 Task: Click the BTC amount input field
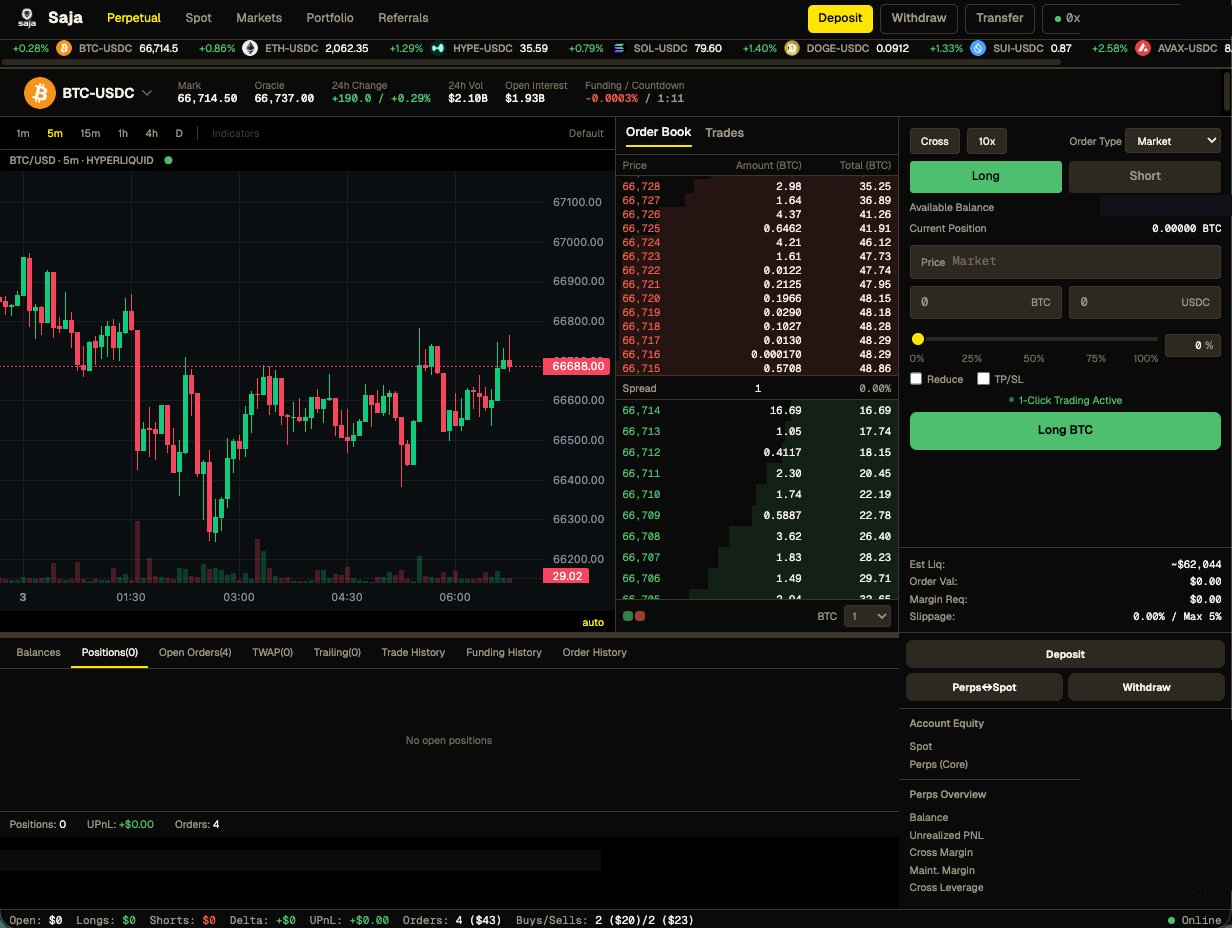985,302
